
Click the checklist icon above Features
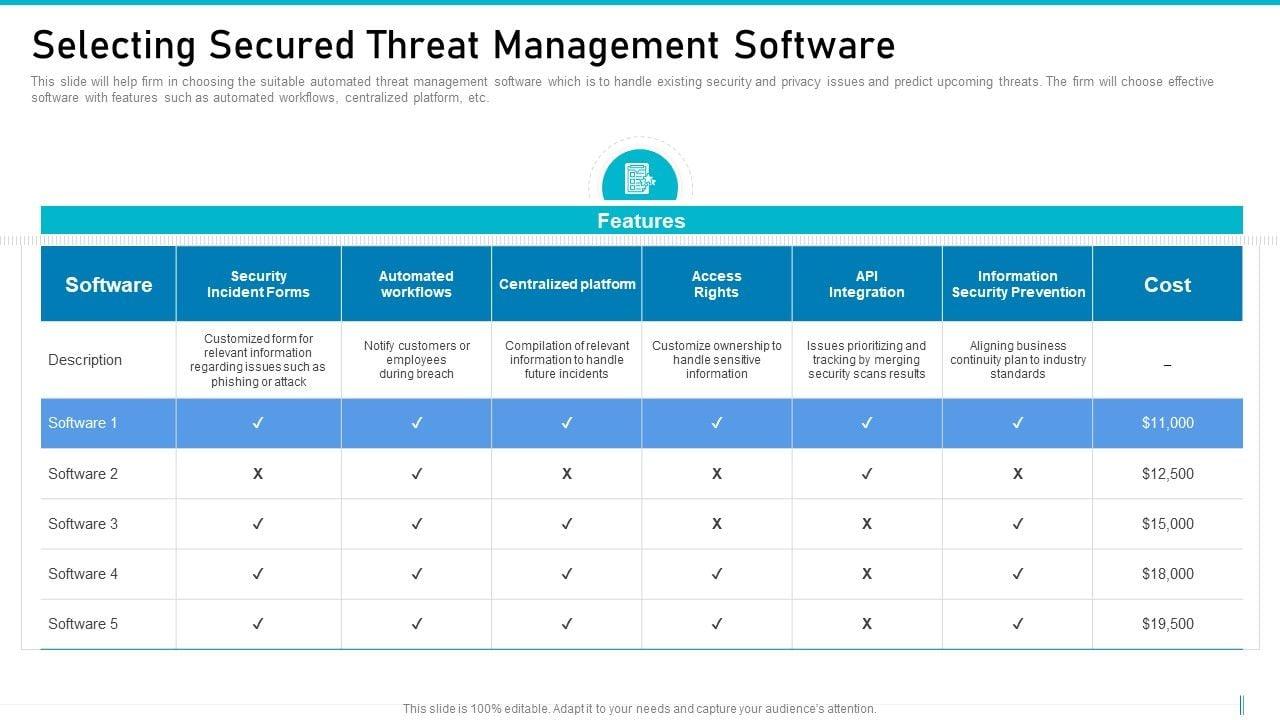[x=640, y=179]
